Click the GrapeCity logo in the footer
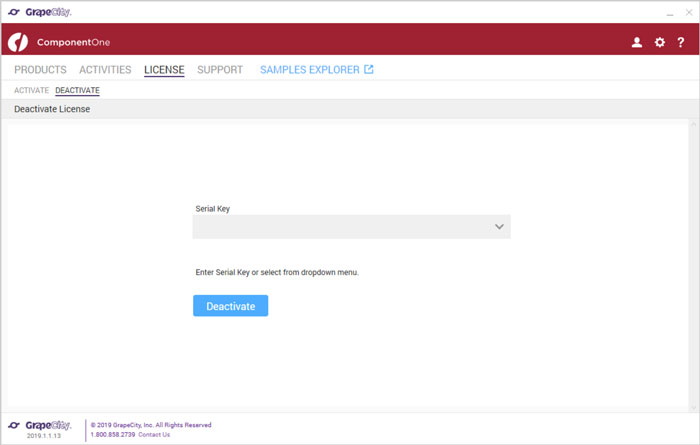This screenshot has width=700, height=445. coord(40,425)
